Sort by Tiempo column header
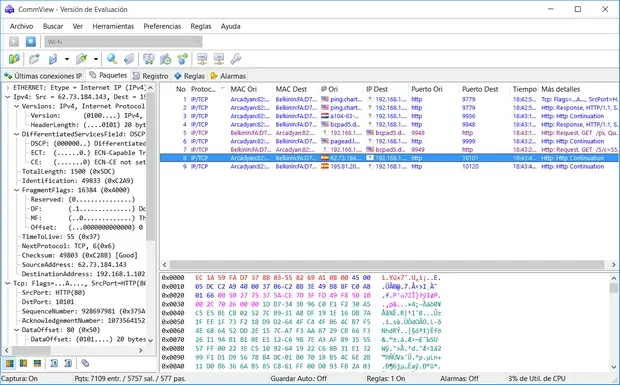 tap(524, 89)
